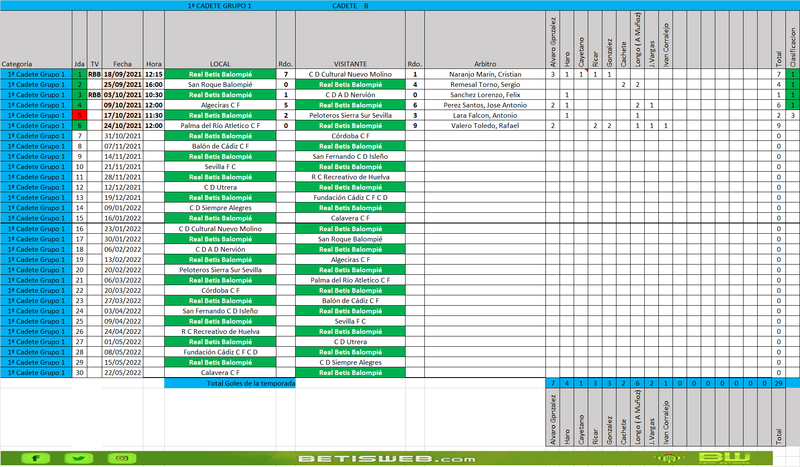Select the date cell '25/09/2021'
This screenshot has width=800, height=467.
(122, 84)
